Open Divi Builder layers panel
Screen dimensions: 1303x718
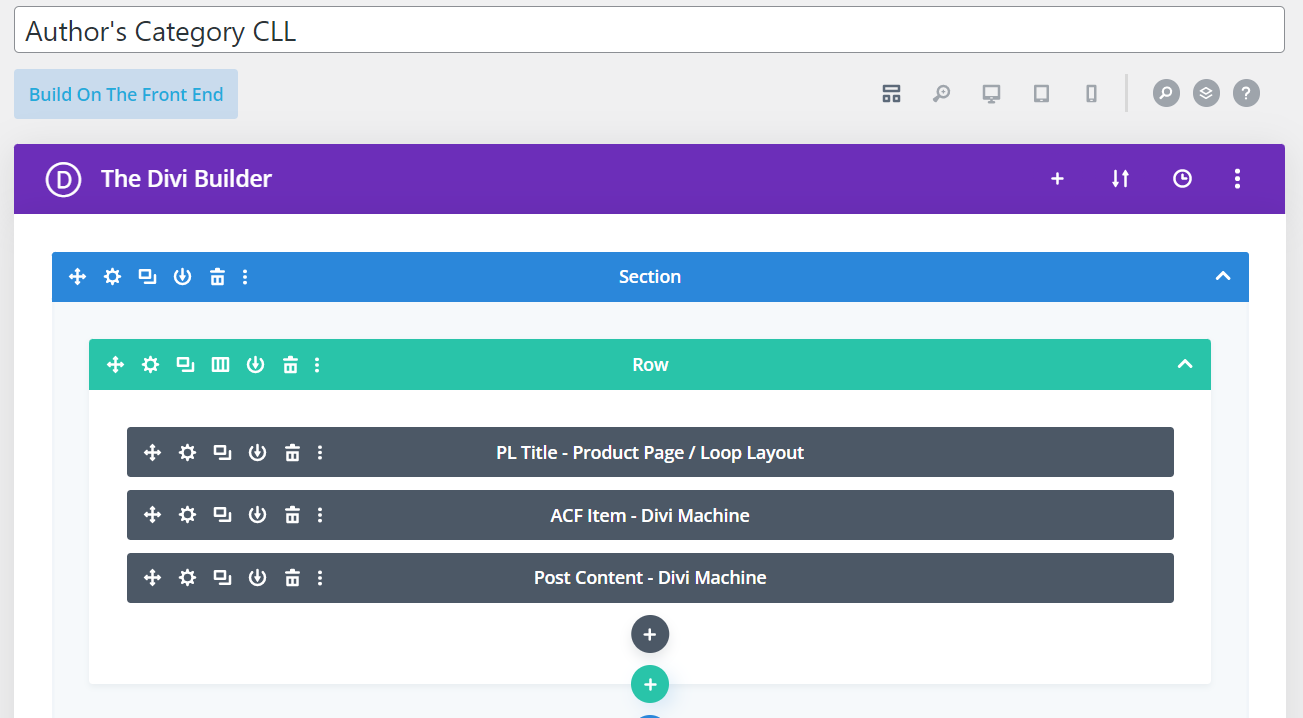tap(1206, 94)
